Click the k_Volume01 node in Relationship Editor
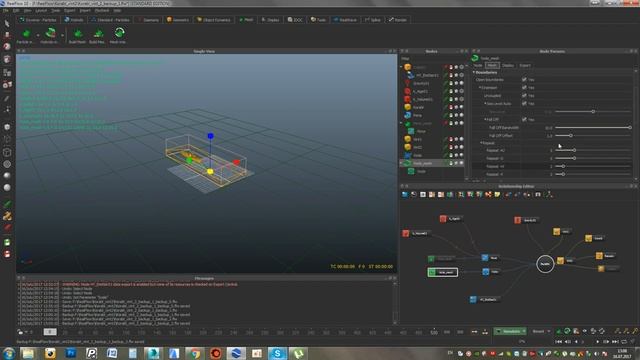 click(x=416, y=233)
